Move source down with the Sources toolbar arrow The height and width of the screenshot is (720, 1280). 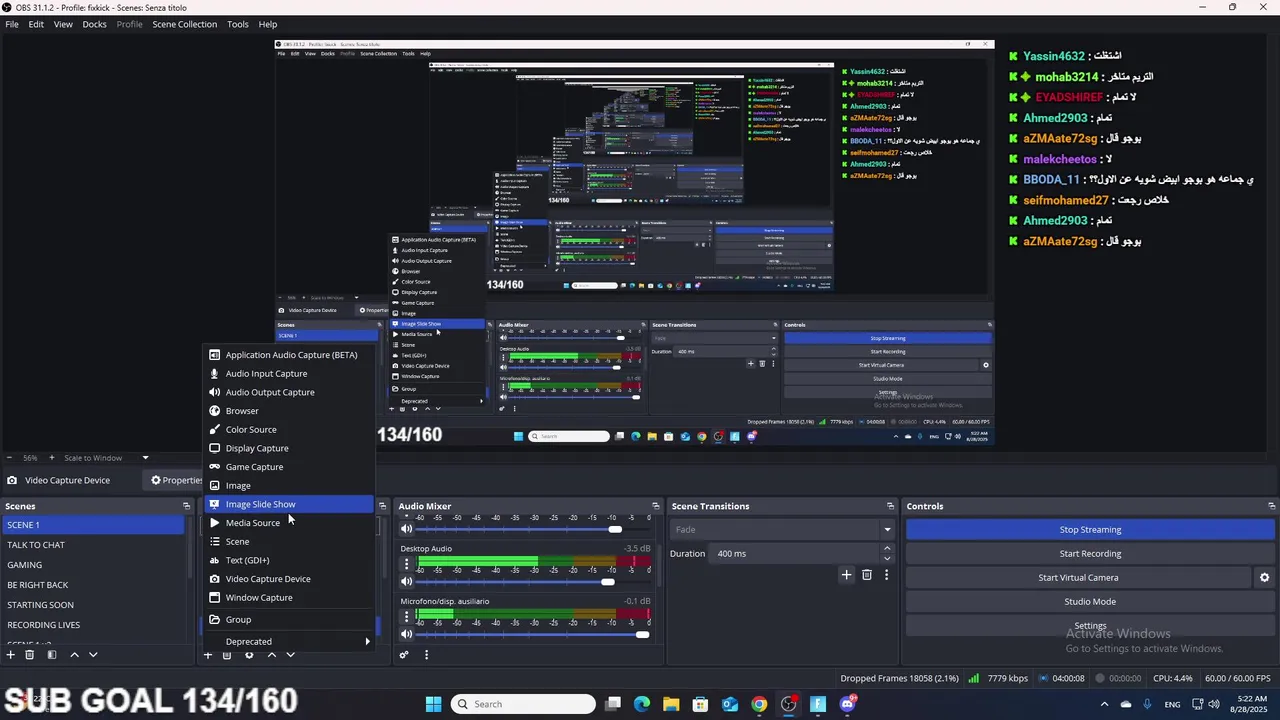[x=290, y=655]
